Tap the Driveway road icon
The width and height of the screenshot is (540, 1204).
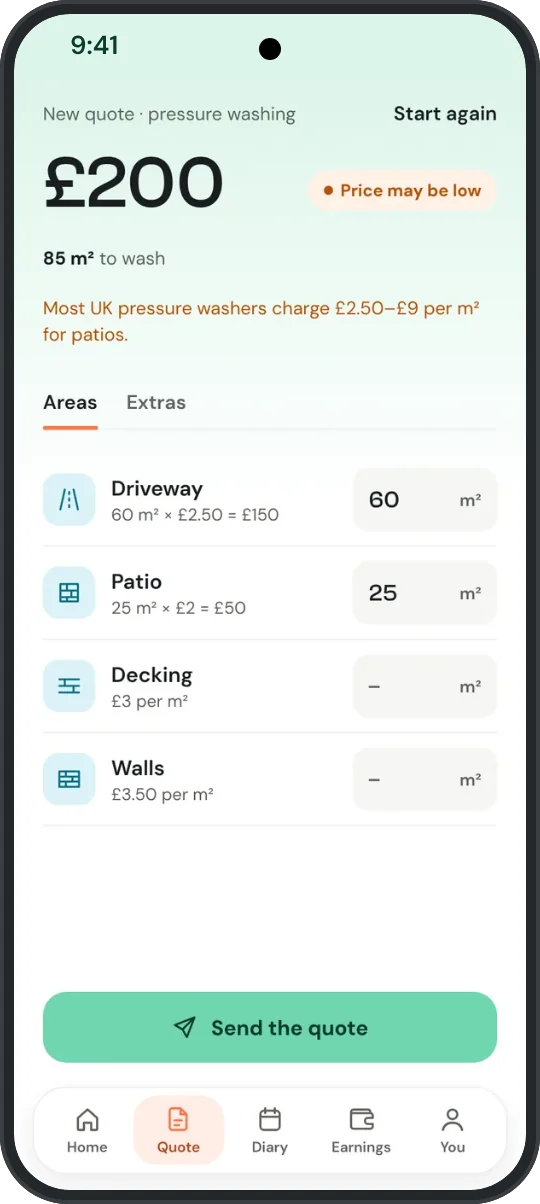tap(69, 500)
